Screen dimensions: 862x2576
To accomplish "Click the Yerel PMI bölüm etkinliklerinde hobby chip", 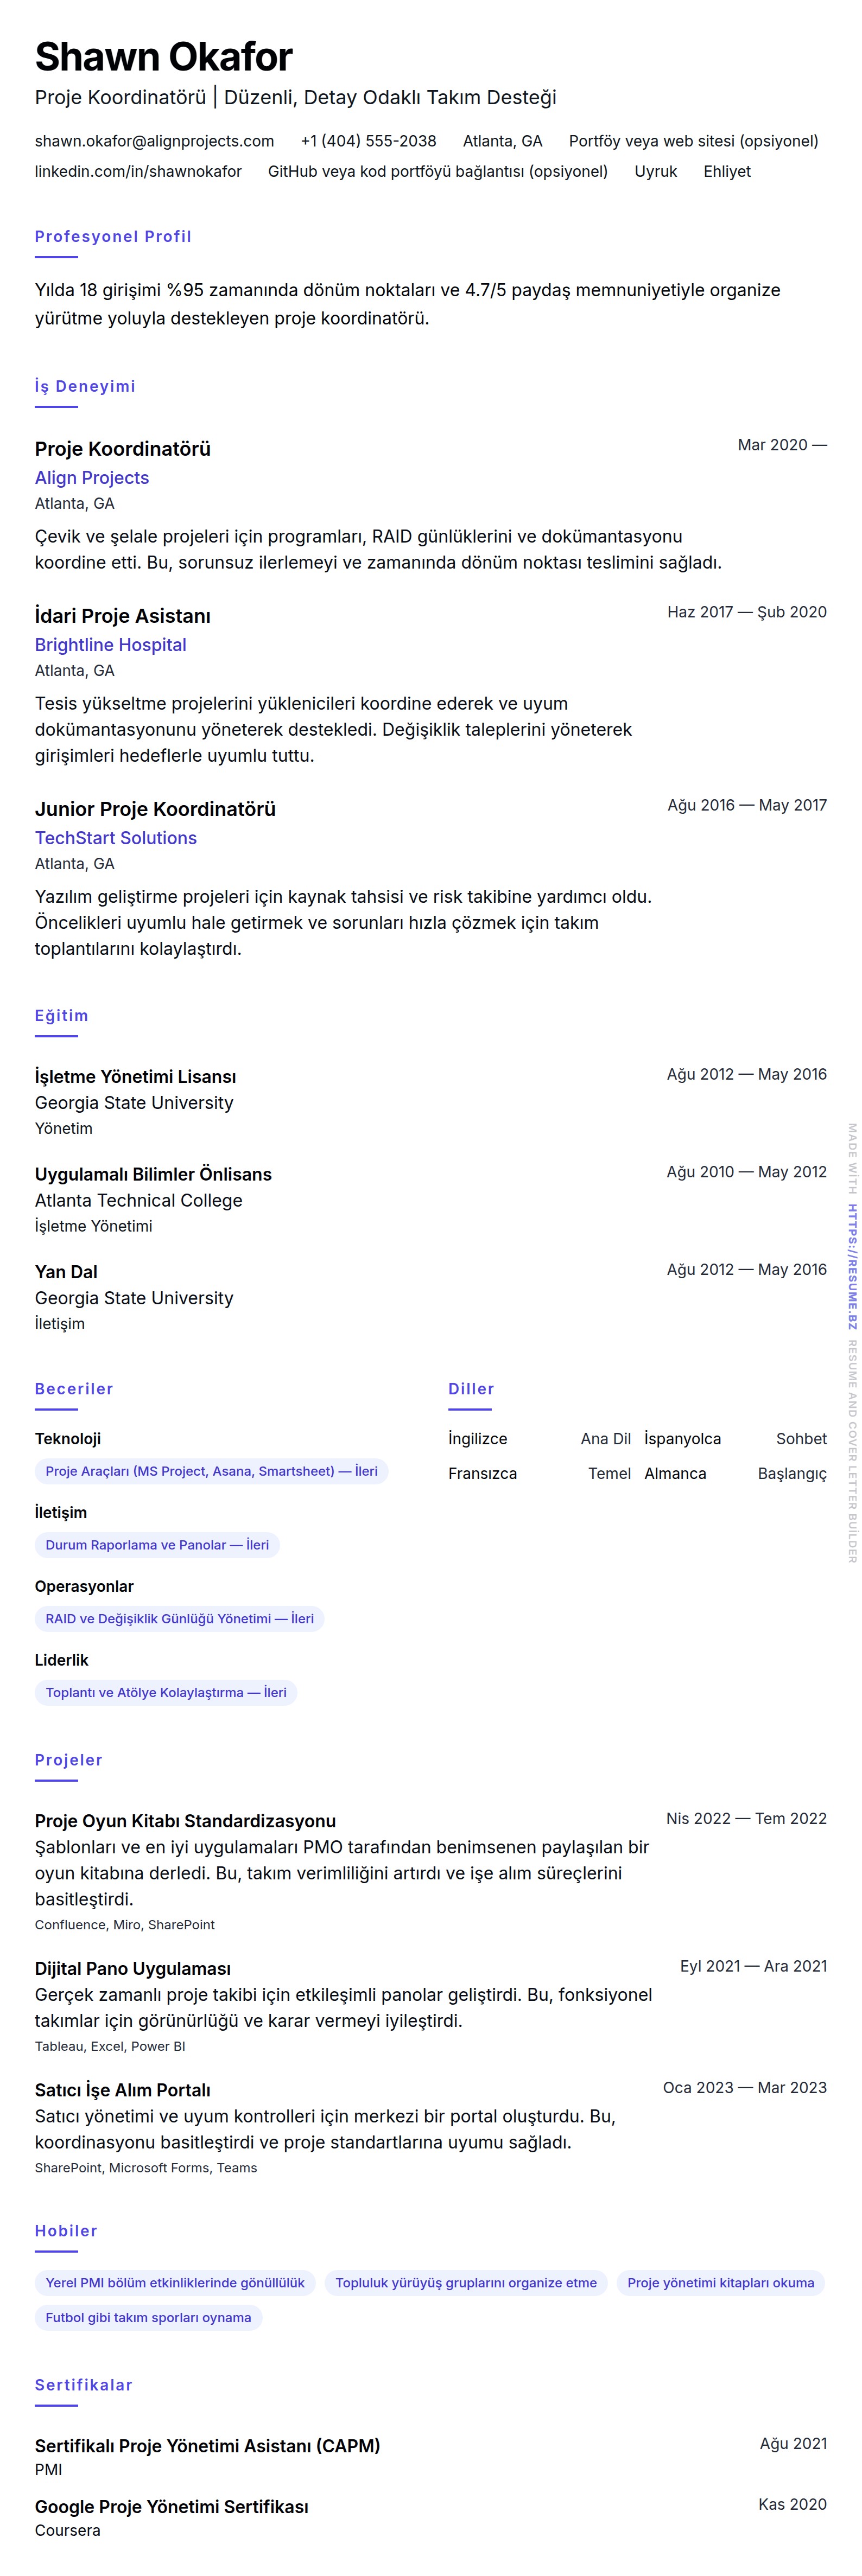I will point(175,2283).
